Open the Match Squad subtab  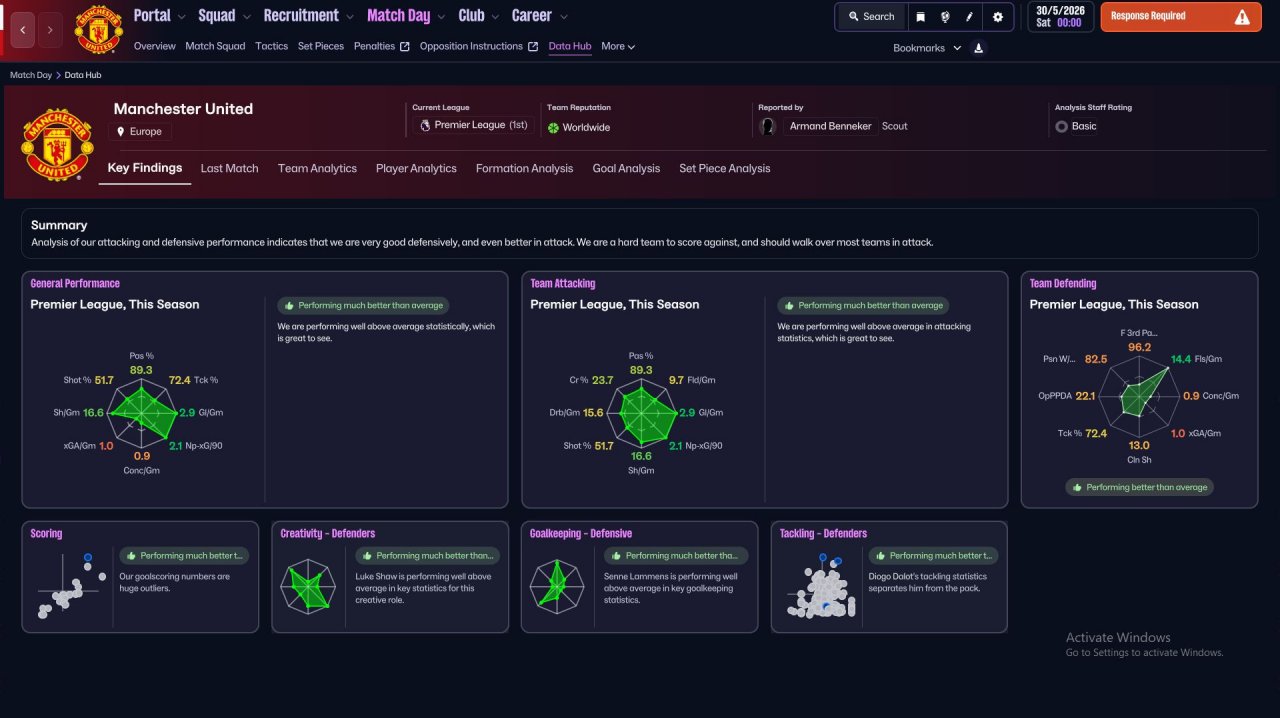point(215,47)
